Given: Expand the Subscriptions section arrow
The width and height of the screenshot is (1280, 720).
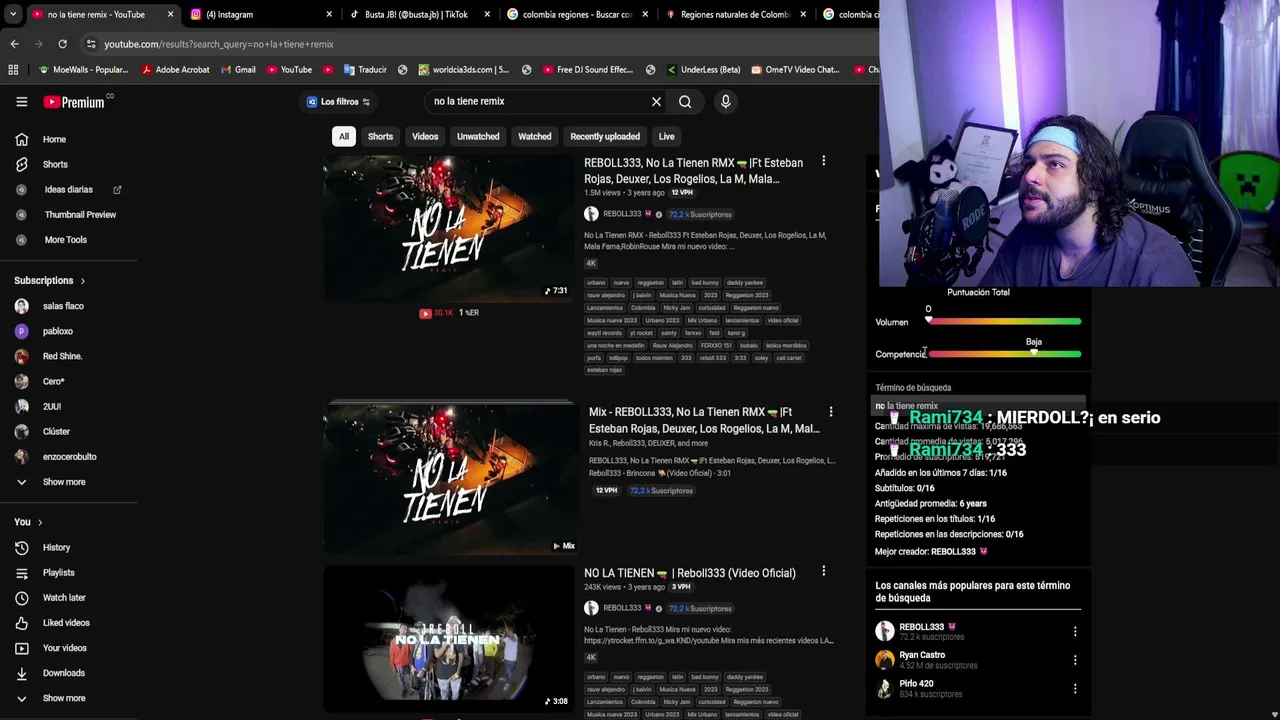Looking at the screenshot, I should (x=82, y=281).
